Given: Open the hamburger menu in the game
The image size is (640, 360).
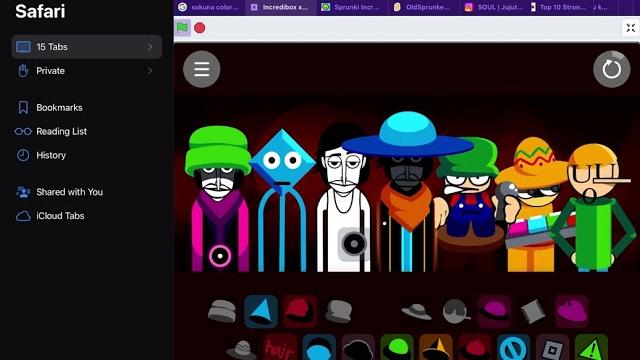Looking at the screenshot, I should pos(202,69).
